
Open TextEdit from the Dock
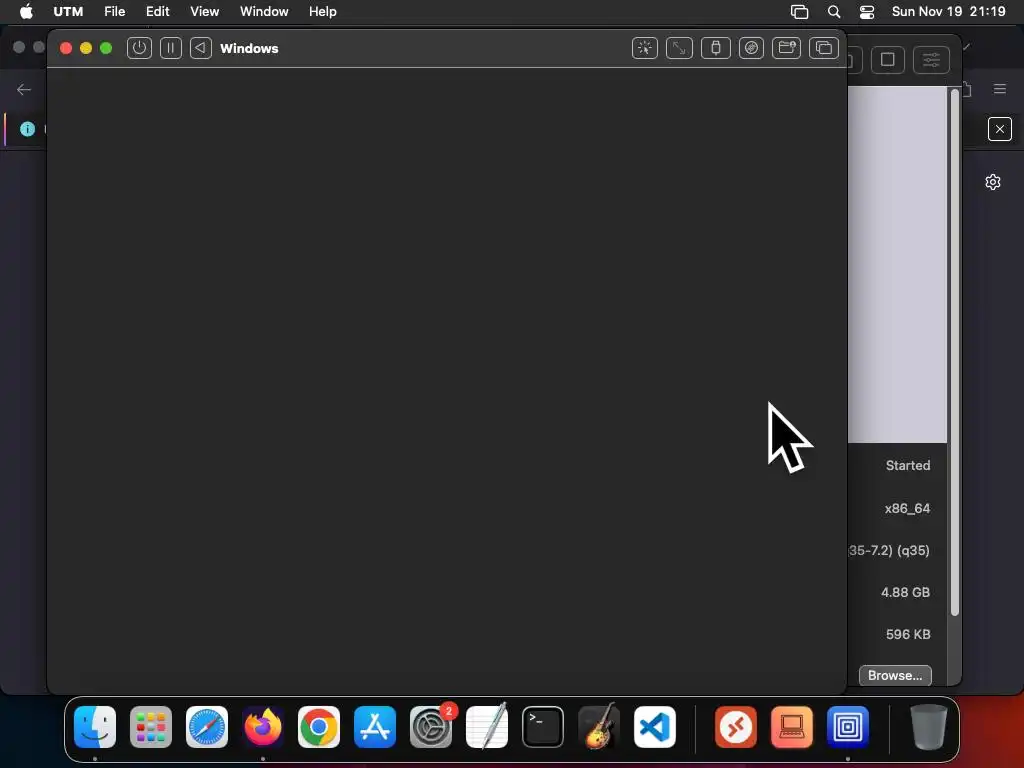tap(487, 727)
